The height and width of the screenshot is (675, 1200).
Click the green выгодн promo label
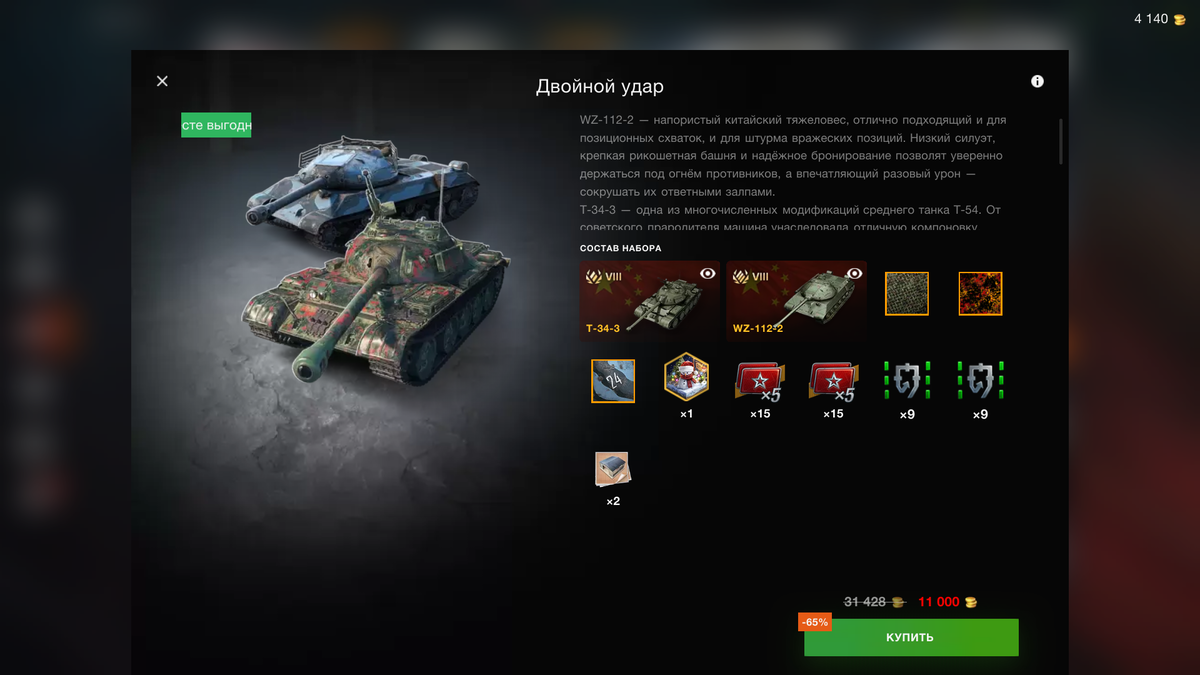coord(216,125)
